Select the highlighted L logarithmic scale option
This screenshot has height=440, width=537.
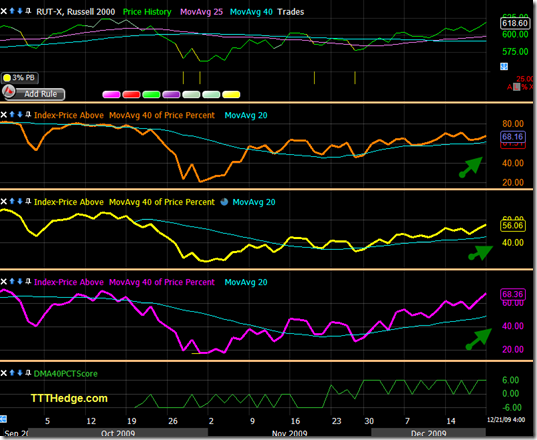tap(516, 87)
